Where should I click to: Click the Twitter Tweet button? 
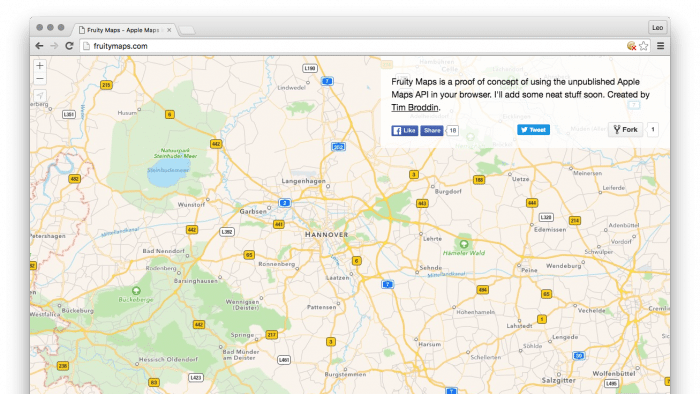(x=533, y=130)
